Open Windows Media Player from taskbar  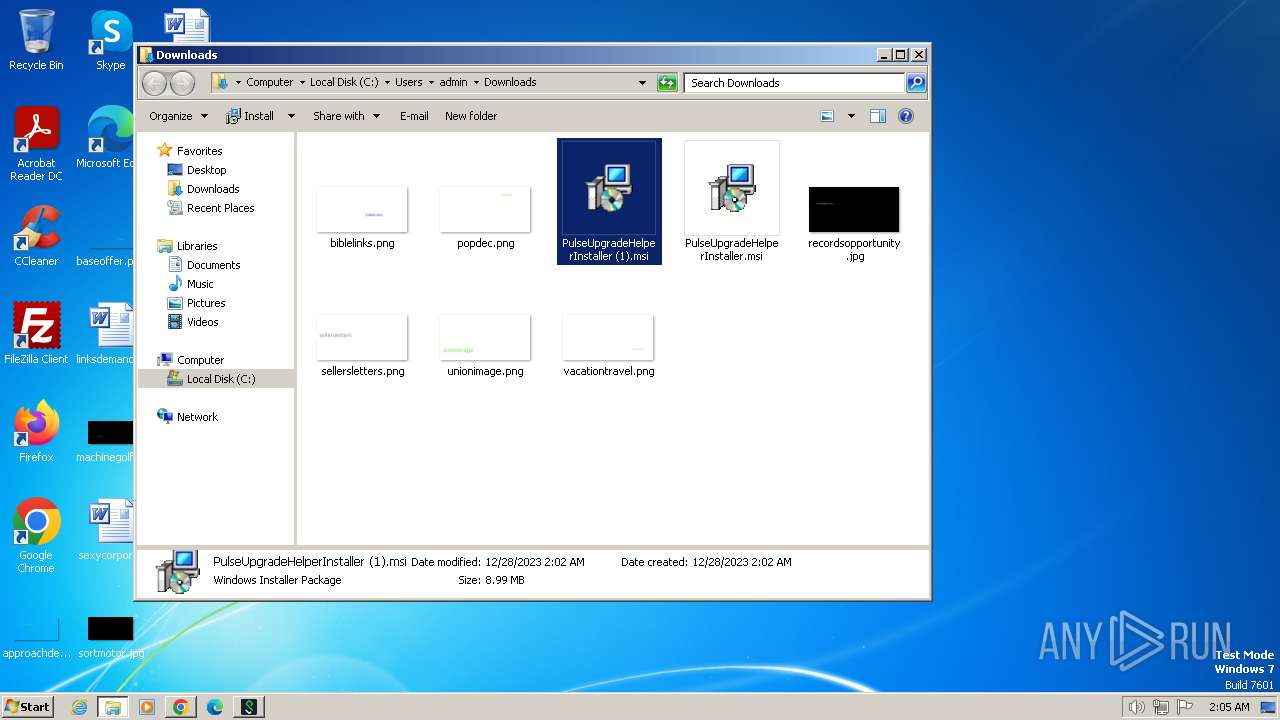[x=147, y=707]
